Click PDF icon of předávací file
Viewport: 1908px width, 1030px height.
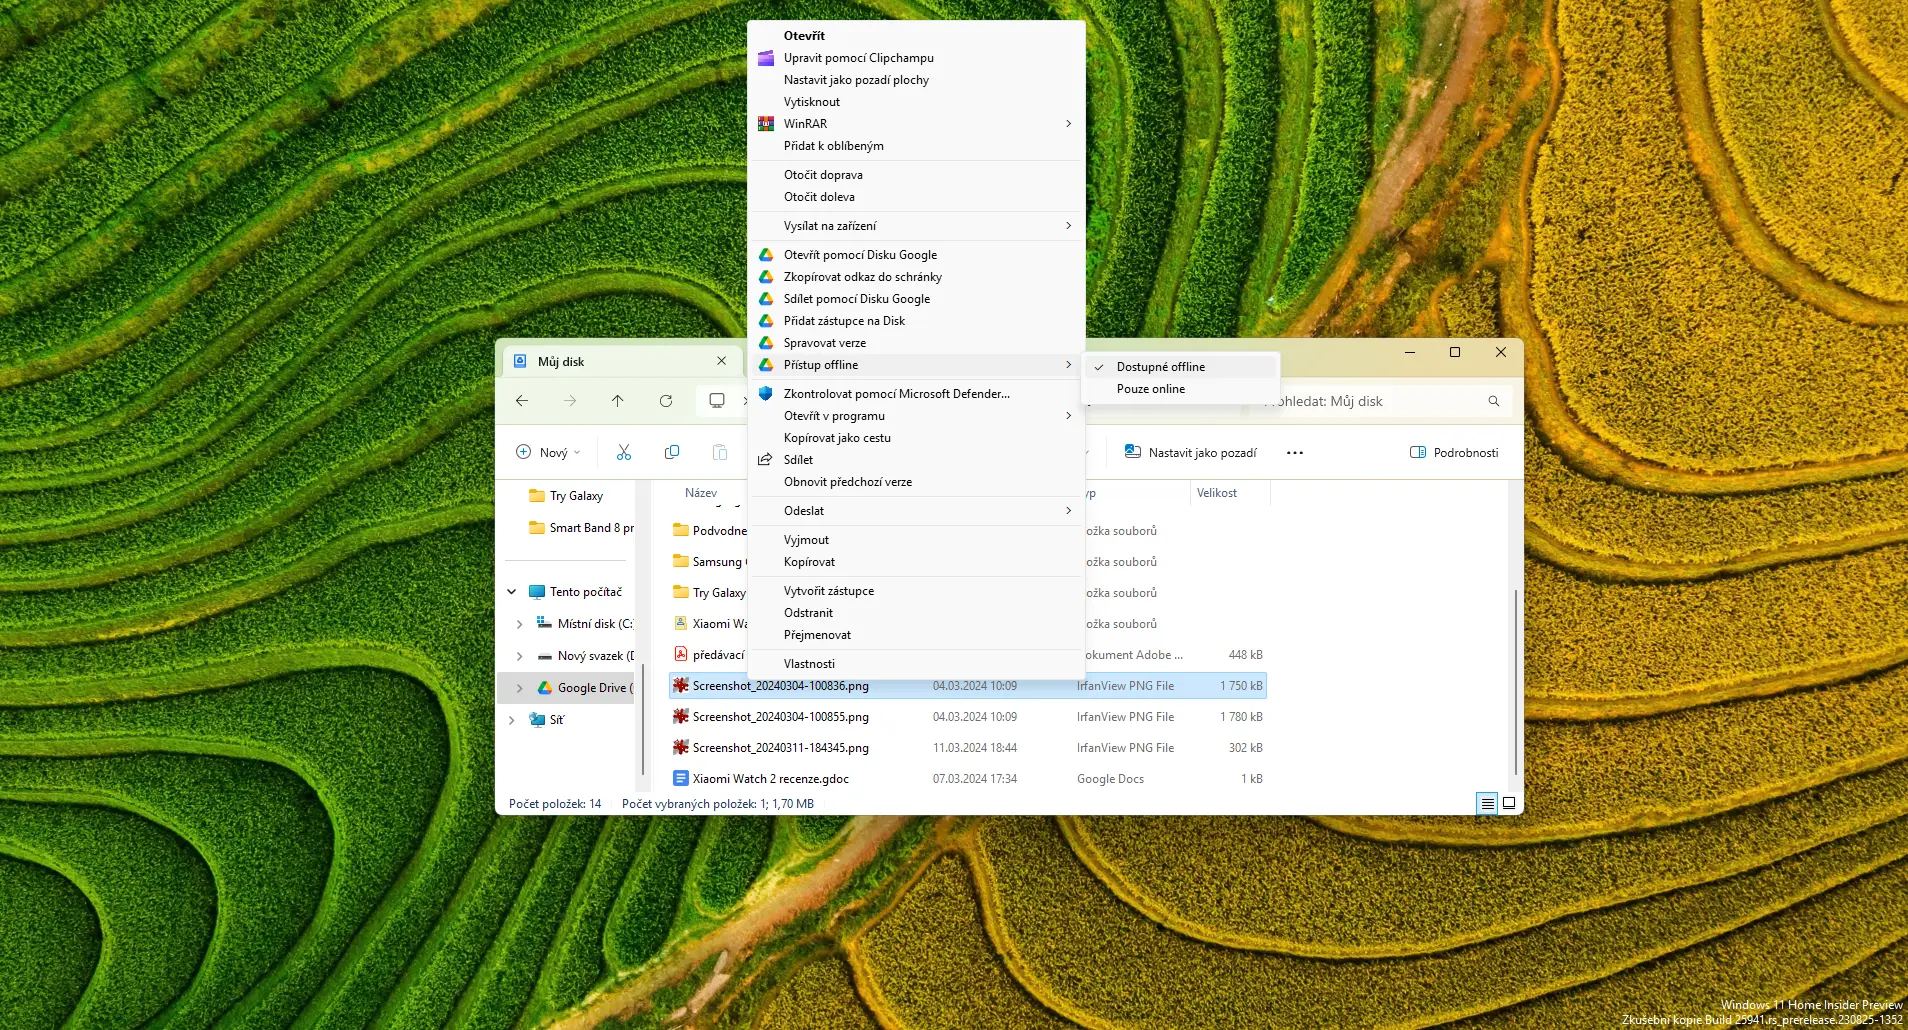(681, 654)
